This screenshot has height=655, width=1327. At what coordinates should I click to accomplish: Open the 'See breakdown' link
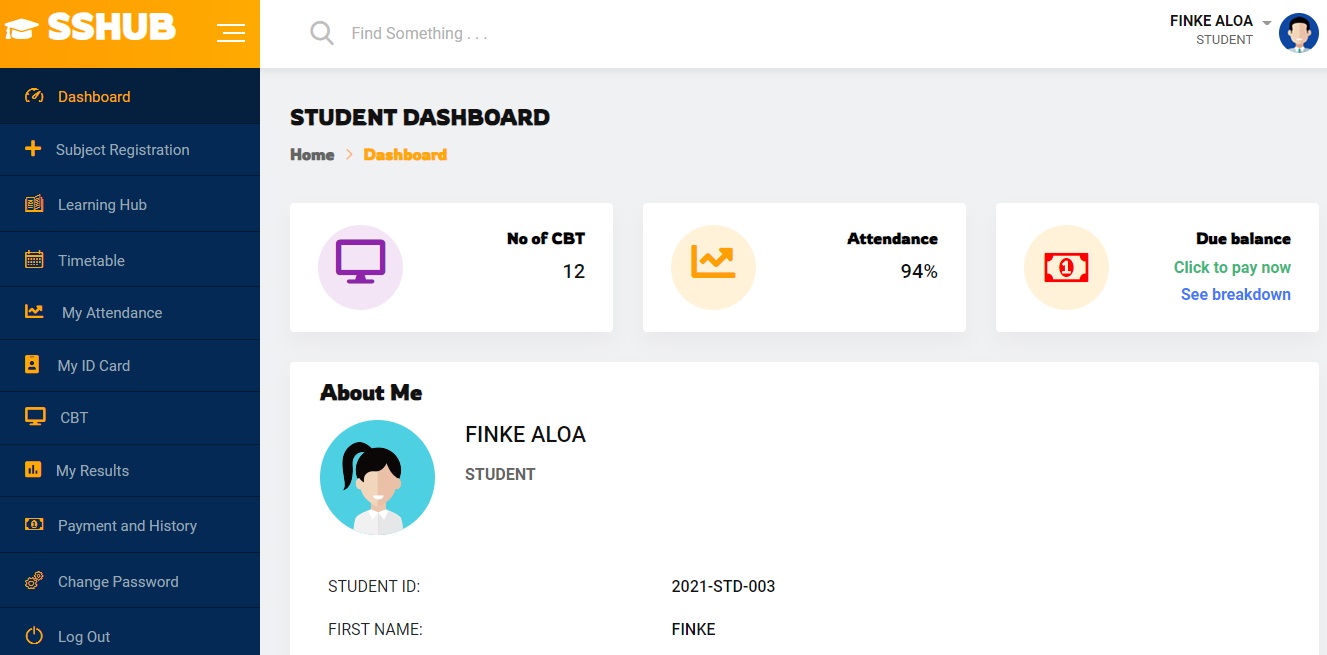pos(1235,294)
